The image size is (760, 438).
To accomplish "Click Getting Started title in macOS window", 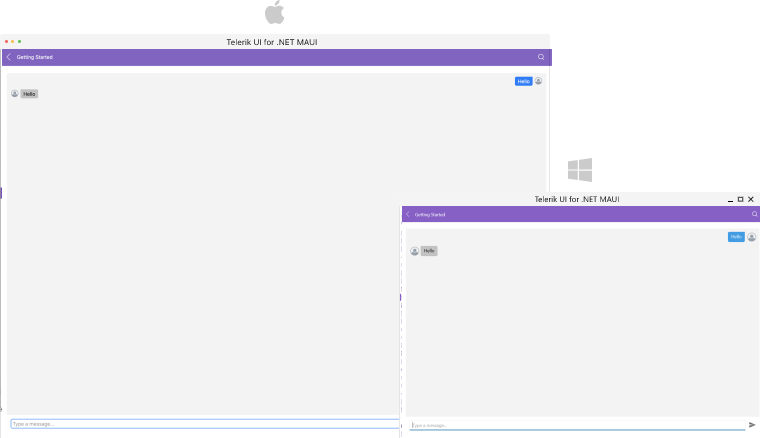I will pyautogui.click(x=35, y=57).
